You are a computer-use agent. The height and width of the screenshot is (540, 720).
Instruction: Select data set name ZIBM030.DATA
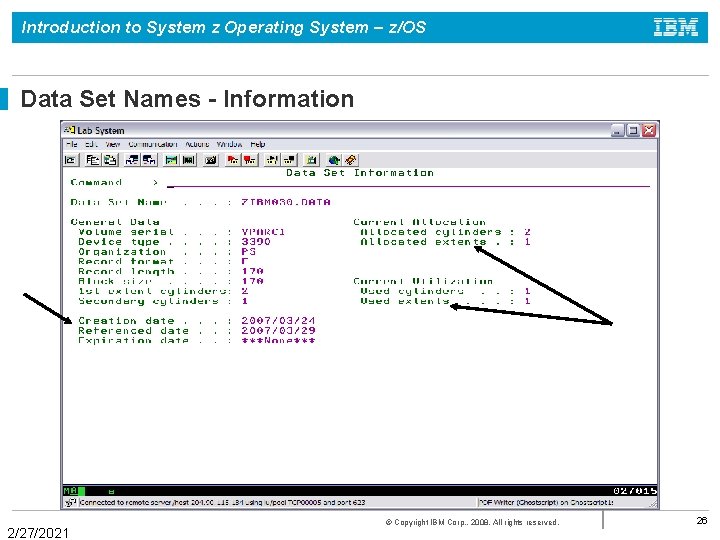tap(286, 202)
